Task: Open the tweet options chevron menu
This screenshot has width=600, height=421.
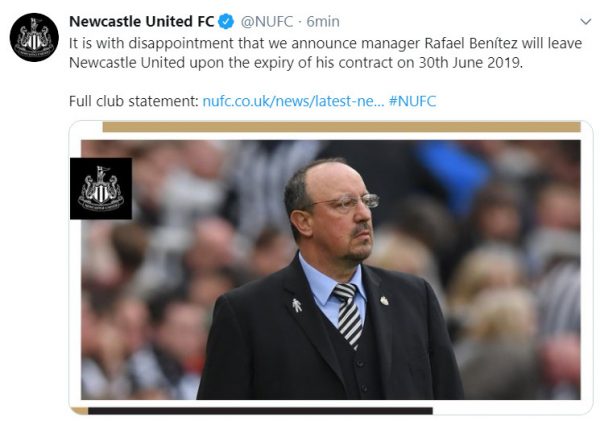Action: pos(585,21)
